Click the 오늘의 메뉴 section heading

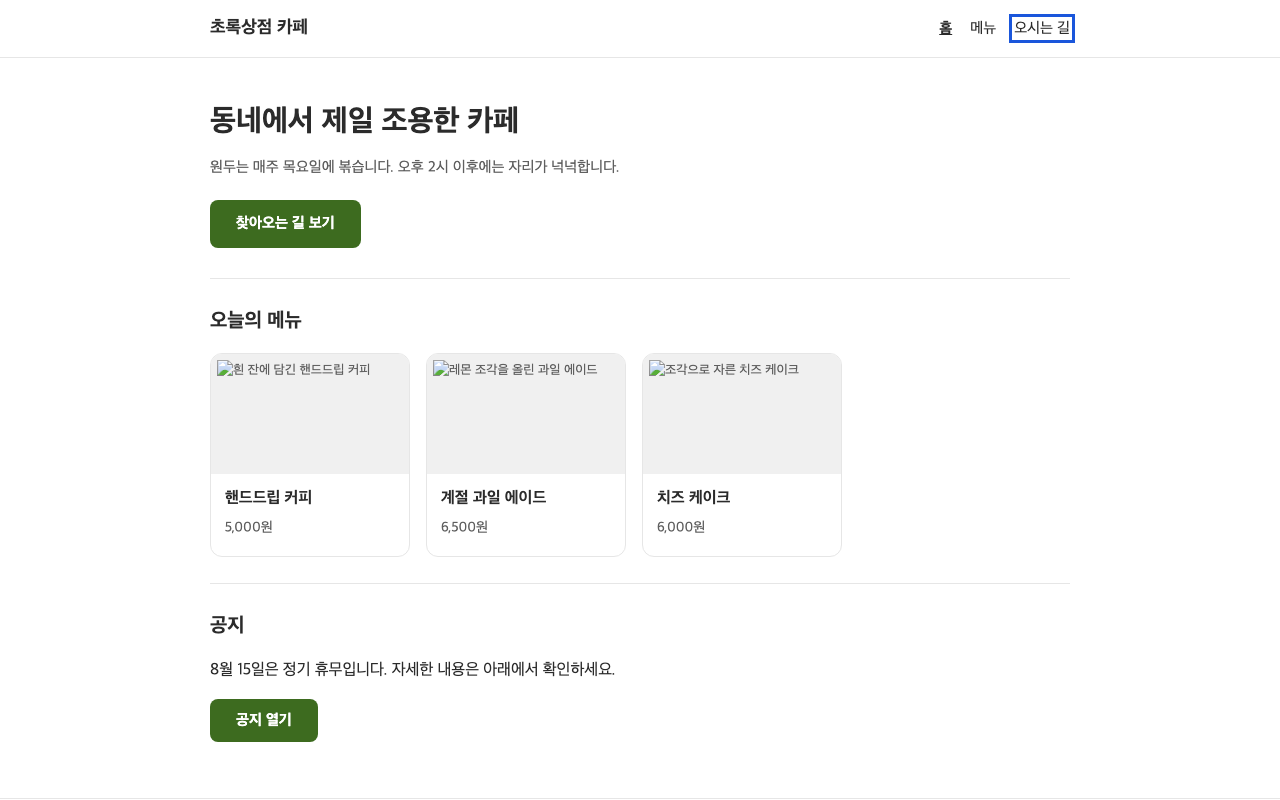255,320
